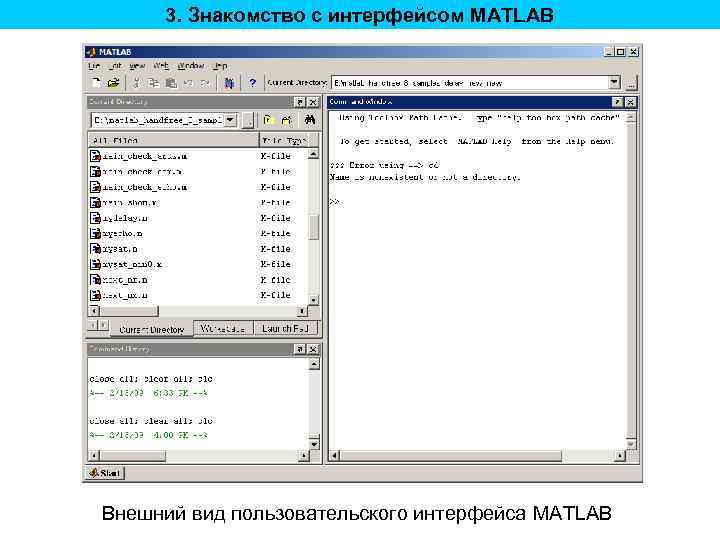Image resolution: width=720 pixels, height=540 pixels.
Task: Click the Undo toolbar icon
Action: pyautogui.click(x=188, y=83)
